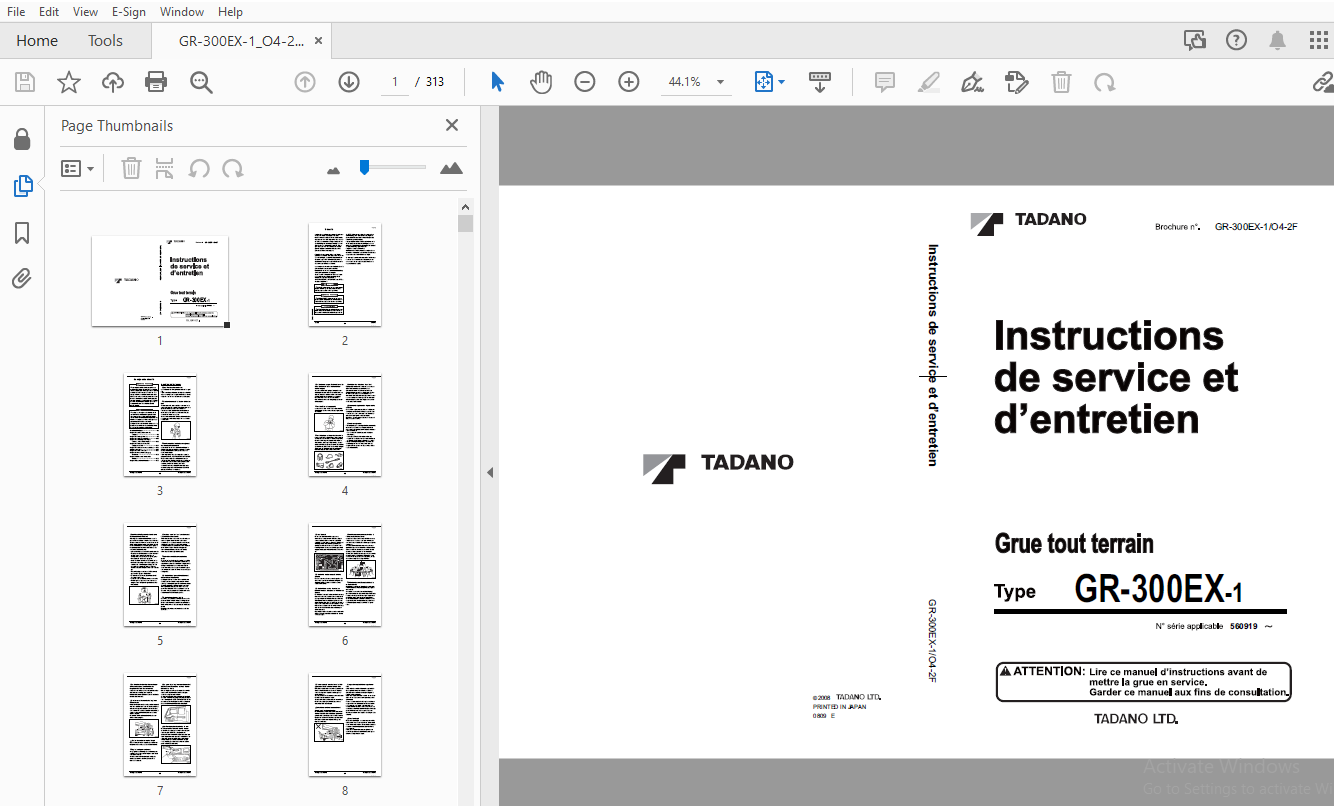
Task: Switch to the Tools tab
Action: point(105,41)
